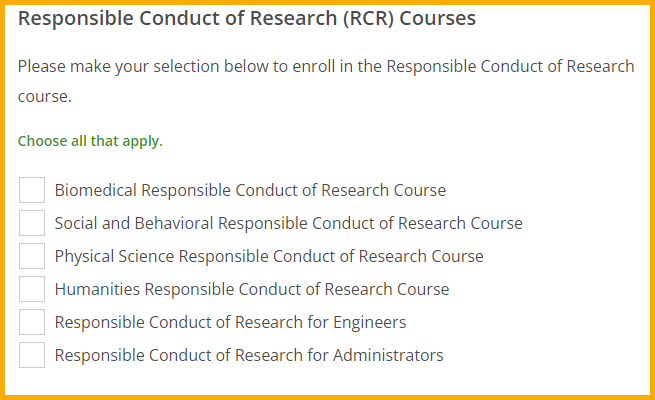The width and height of the screenshot is (655, 400).
Task: Select the Humanities course checkbox
Action: pos(32,289)
